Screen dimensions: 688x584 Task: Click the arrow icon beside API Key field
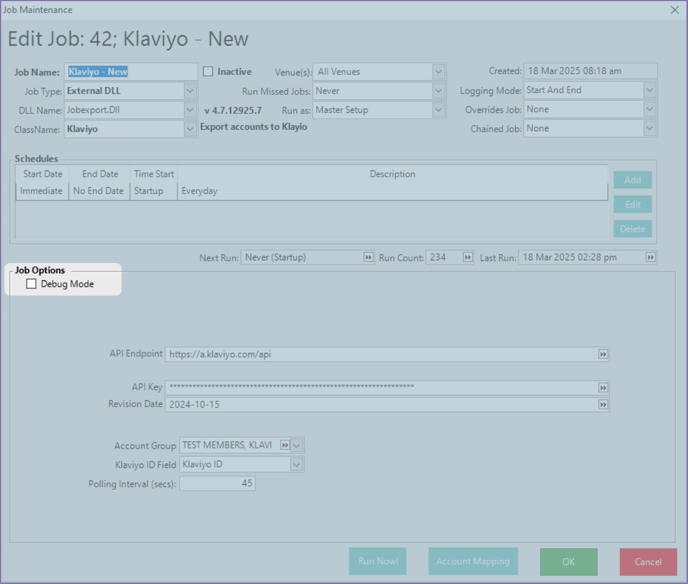[603, 387]
